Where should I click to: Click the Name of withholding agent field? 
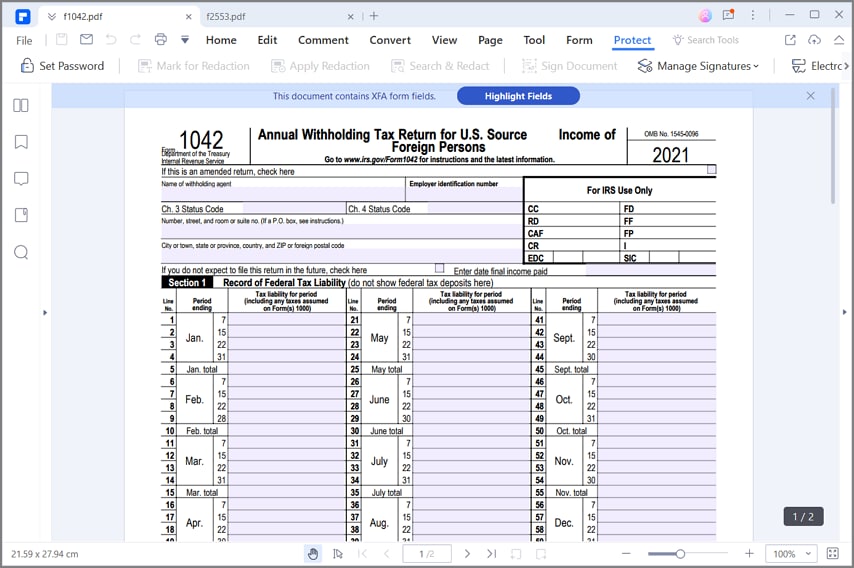[x=283, y=194]
